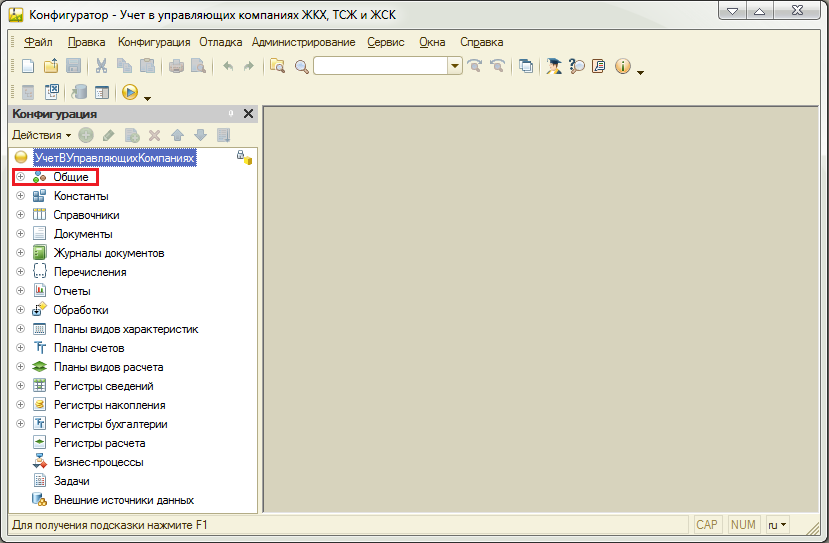The height and width of the screenshot is (543, 829).
Task: Open the Окна menu
Action: coord(432,42)
